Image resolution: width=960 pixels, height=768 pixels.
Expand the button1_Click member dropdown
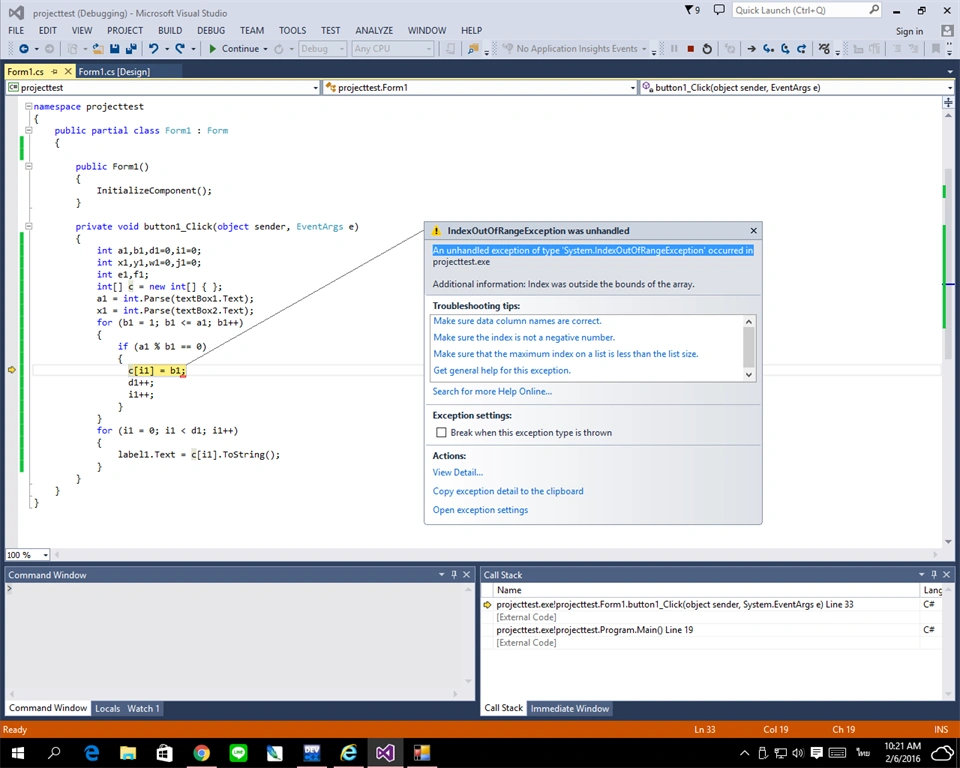click(950, 88)
